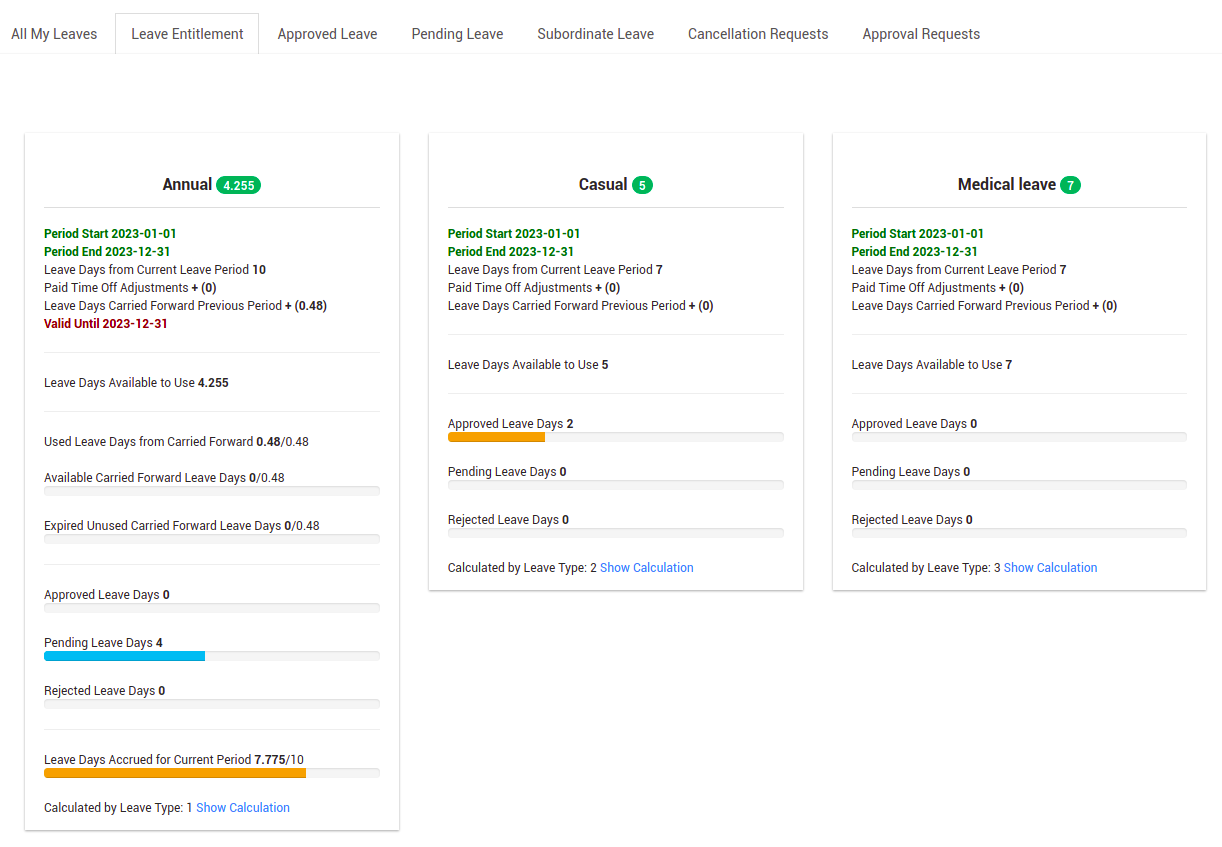Show Calculation for the Annual leave card

[x=243, y=808]
